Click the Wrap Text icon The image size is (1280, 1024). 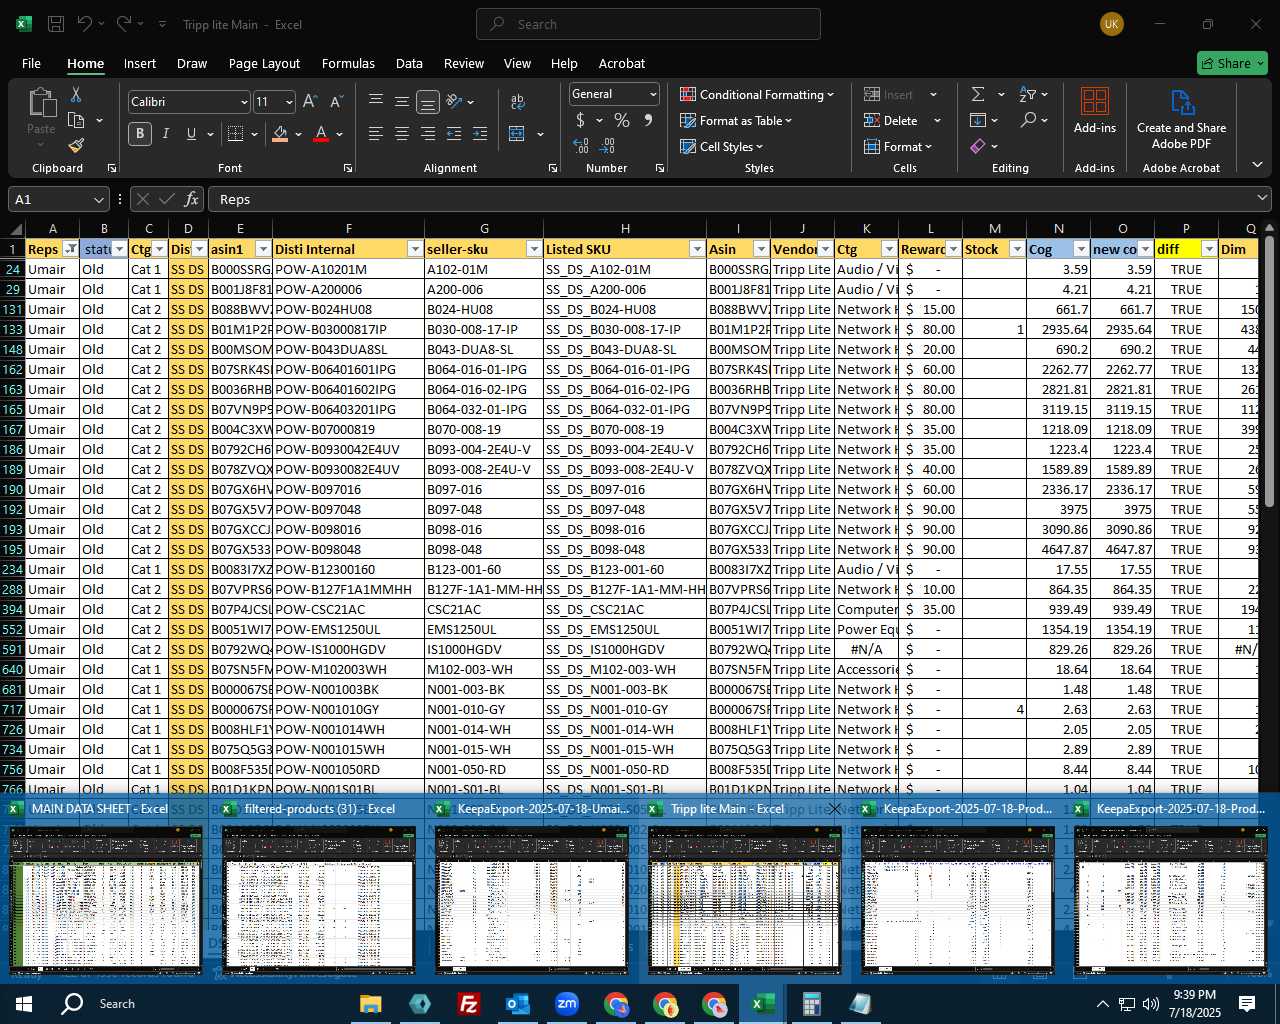tap(518, 101)
